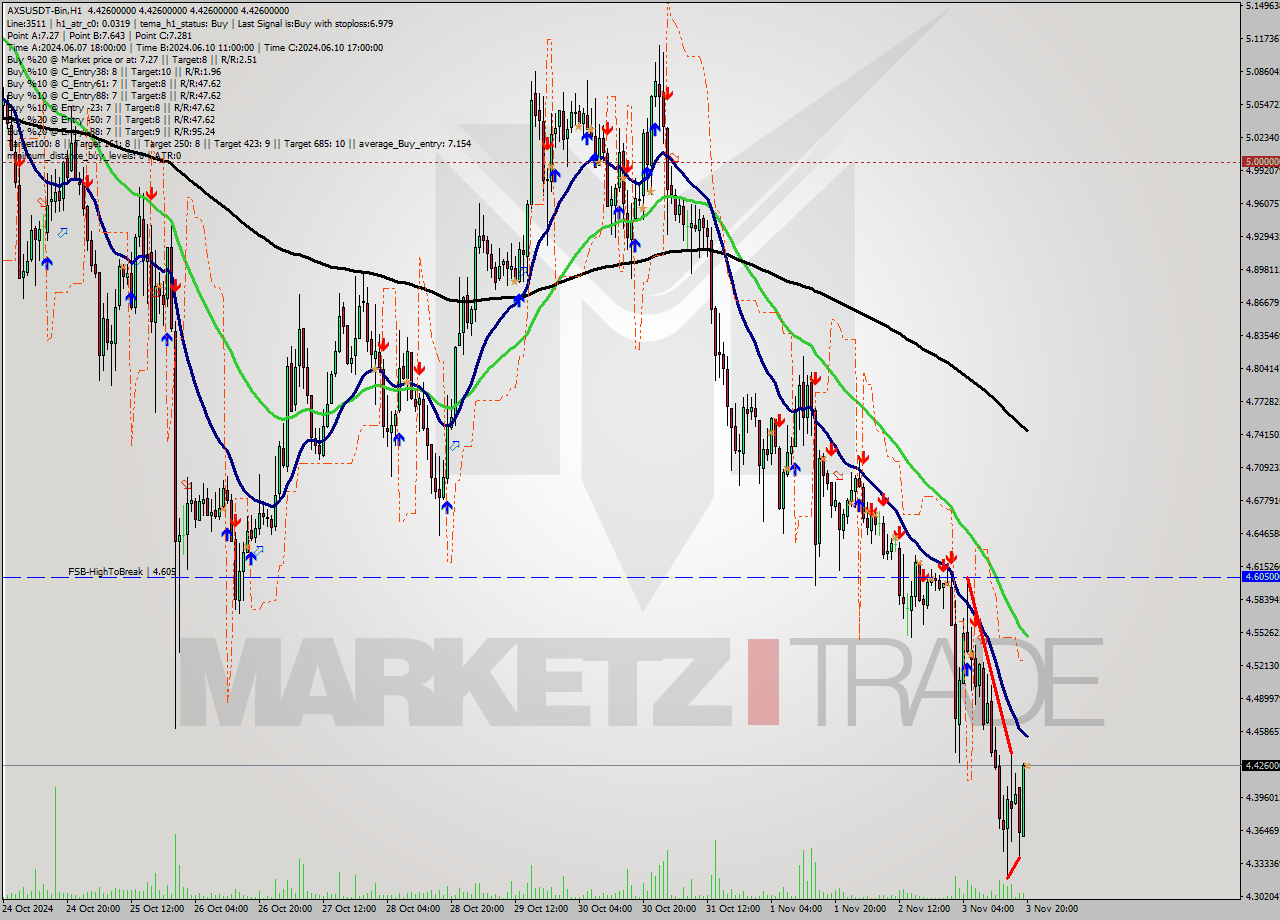
Task: Click the '26 Oct 20:00' time label
Action: coord(285,909)
